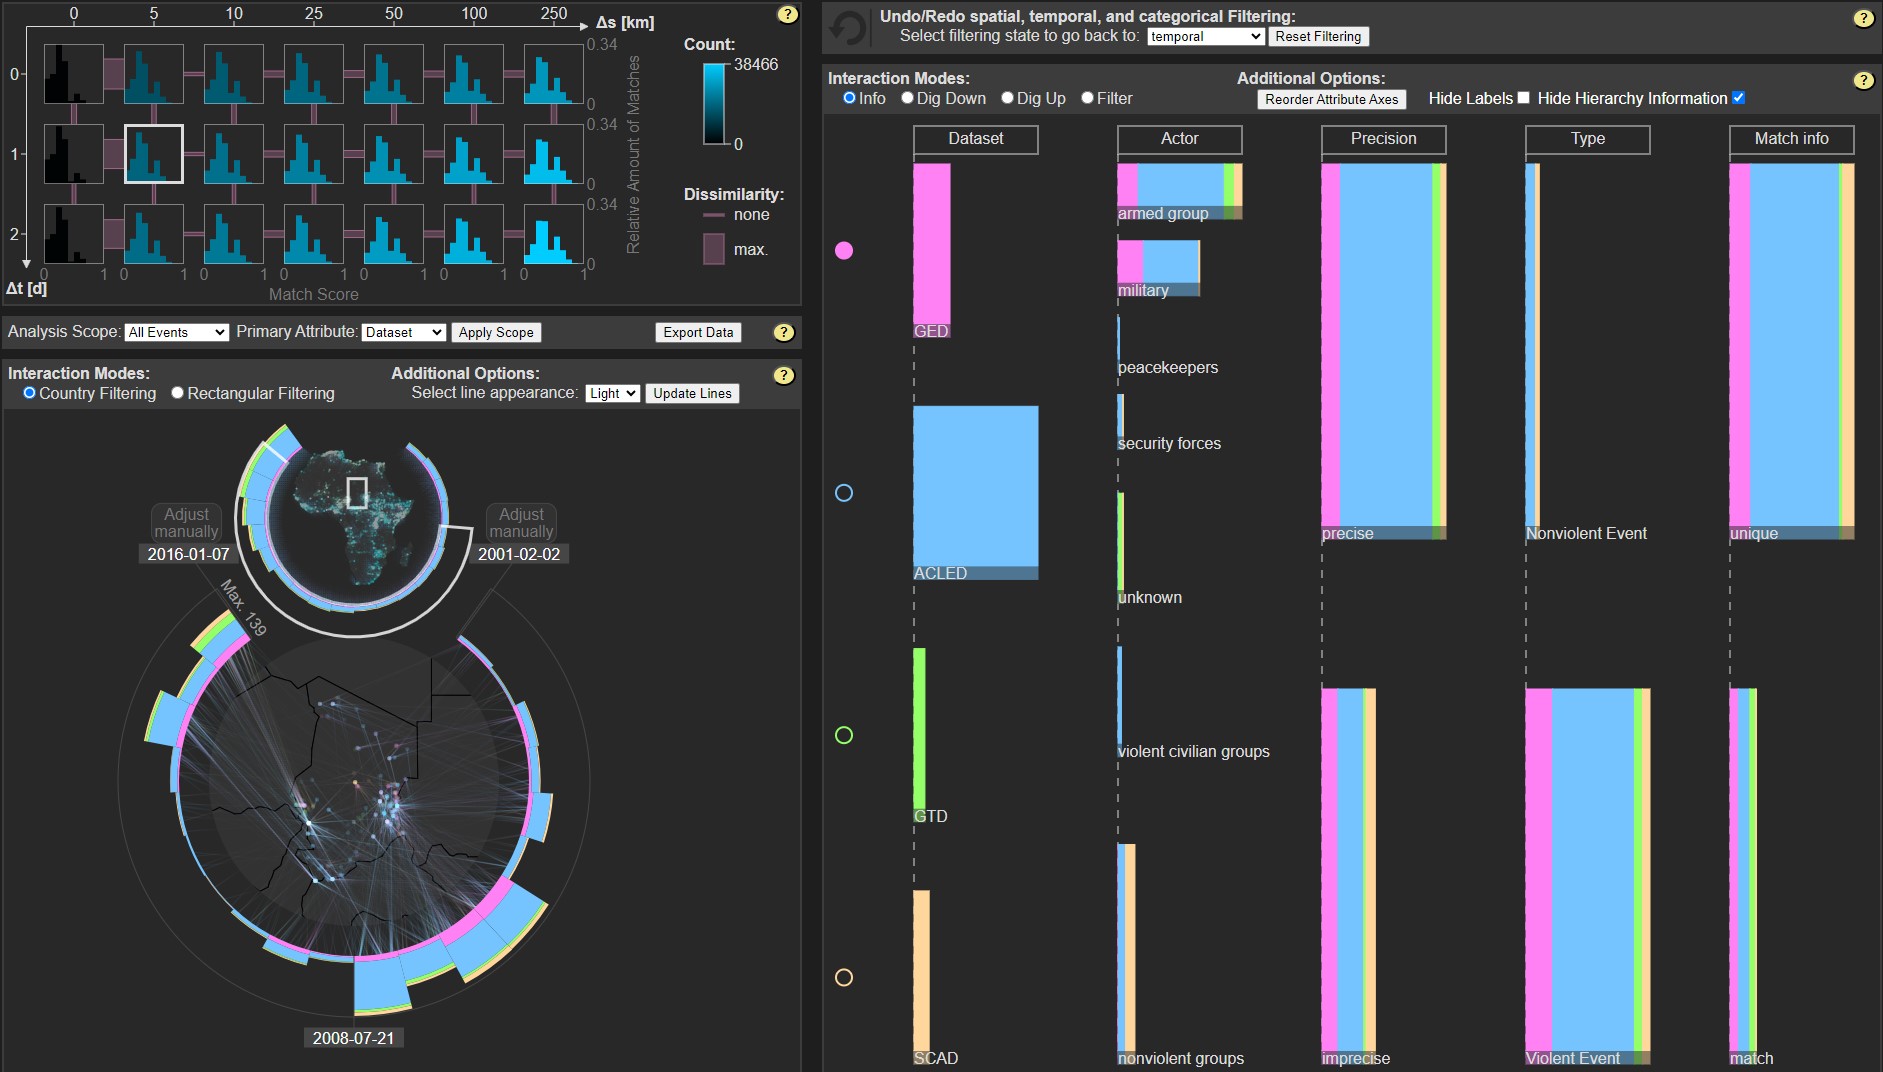Click Reorder Attribute Axes button

tap(1332, 99)
